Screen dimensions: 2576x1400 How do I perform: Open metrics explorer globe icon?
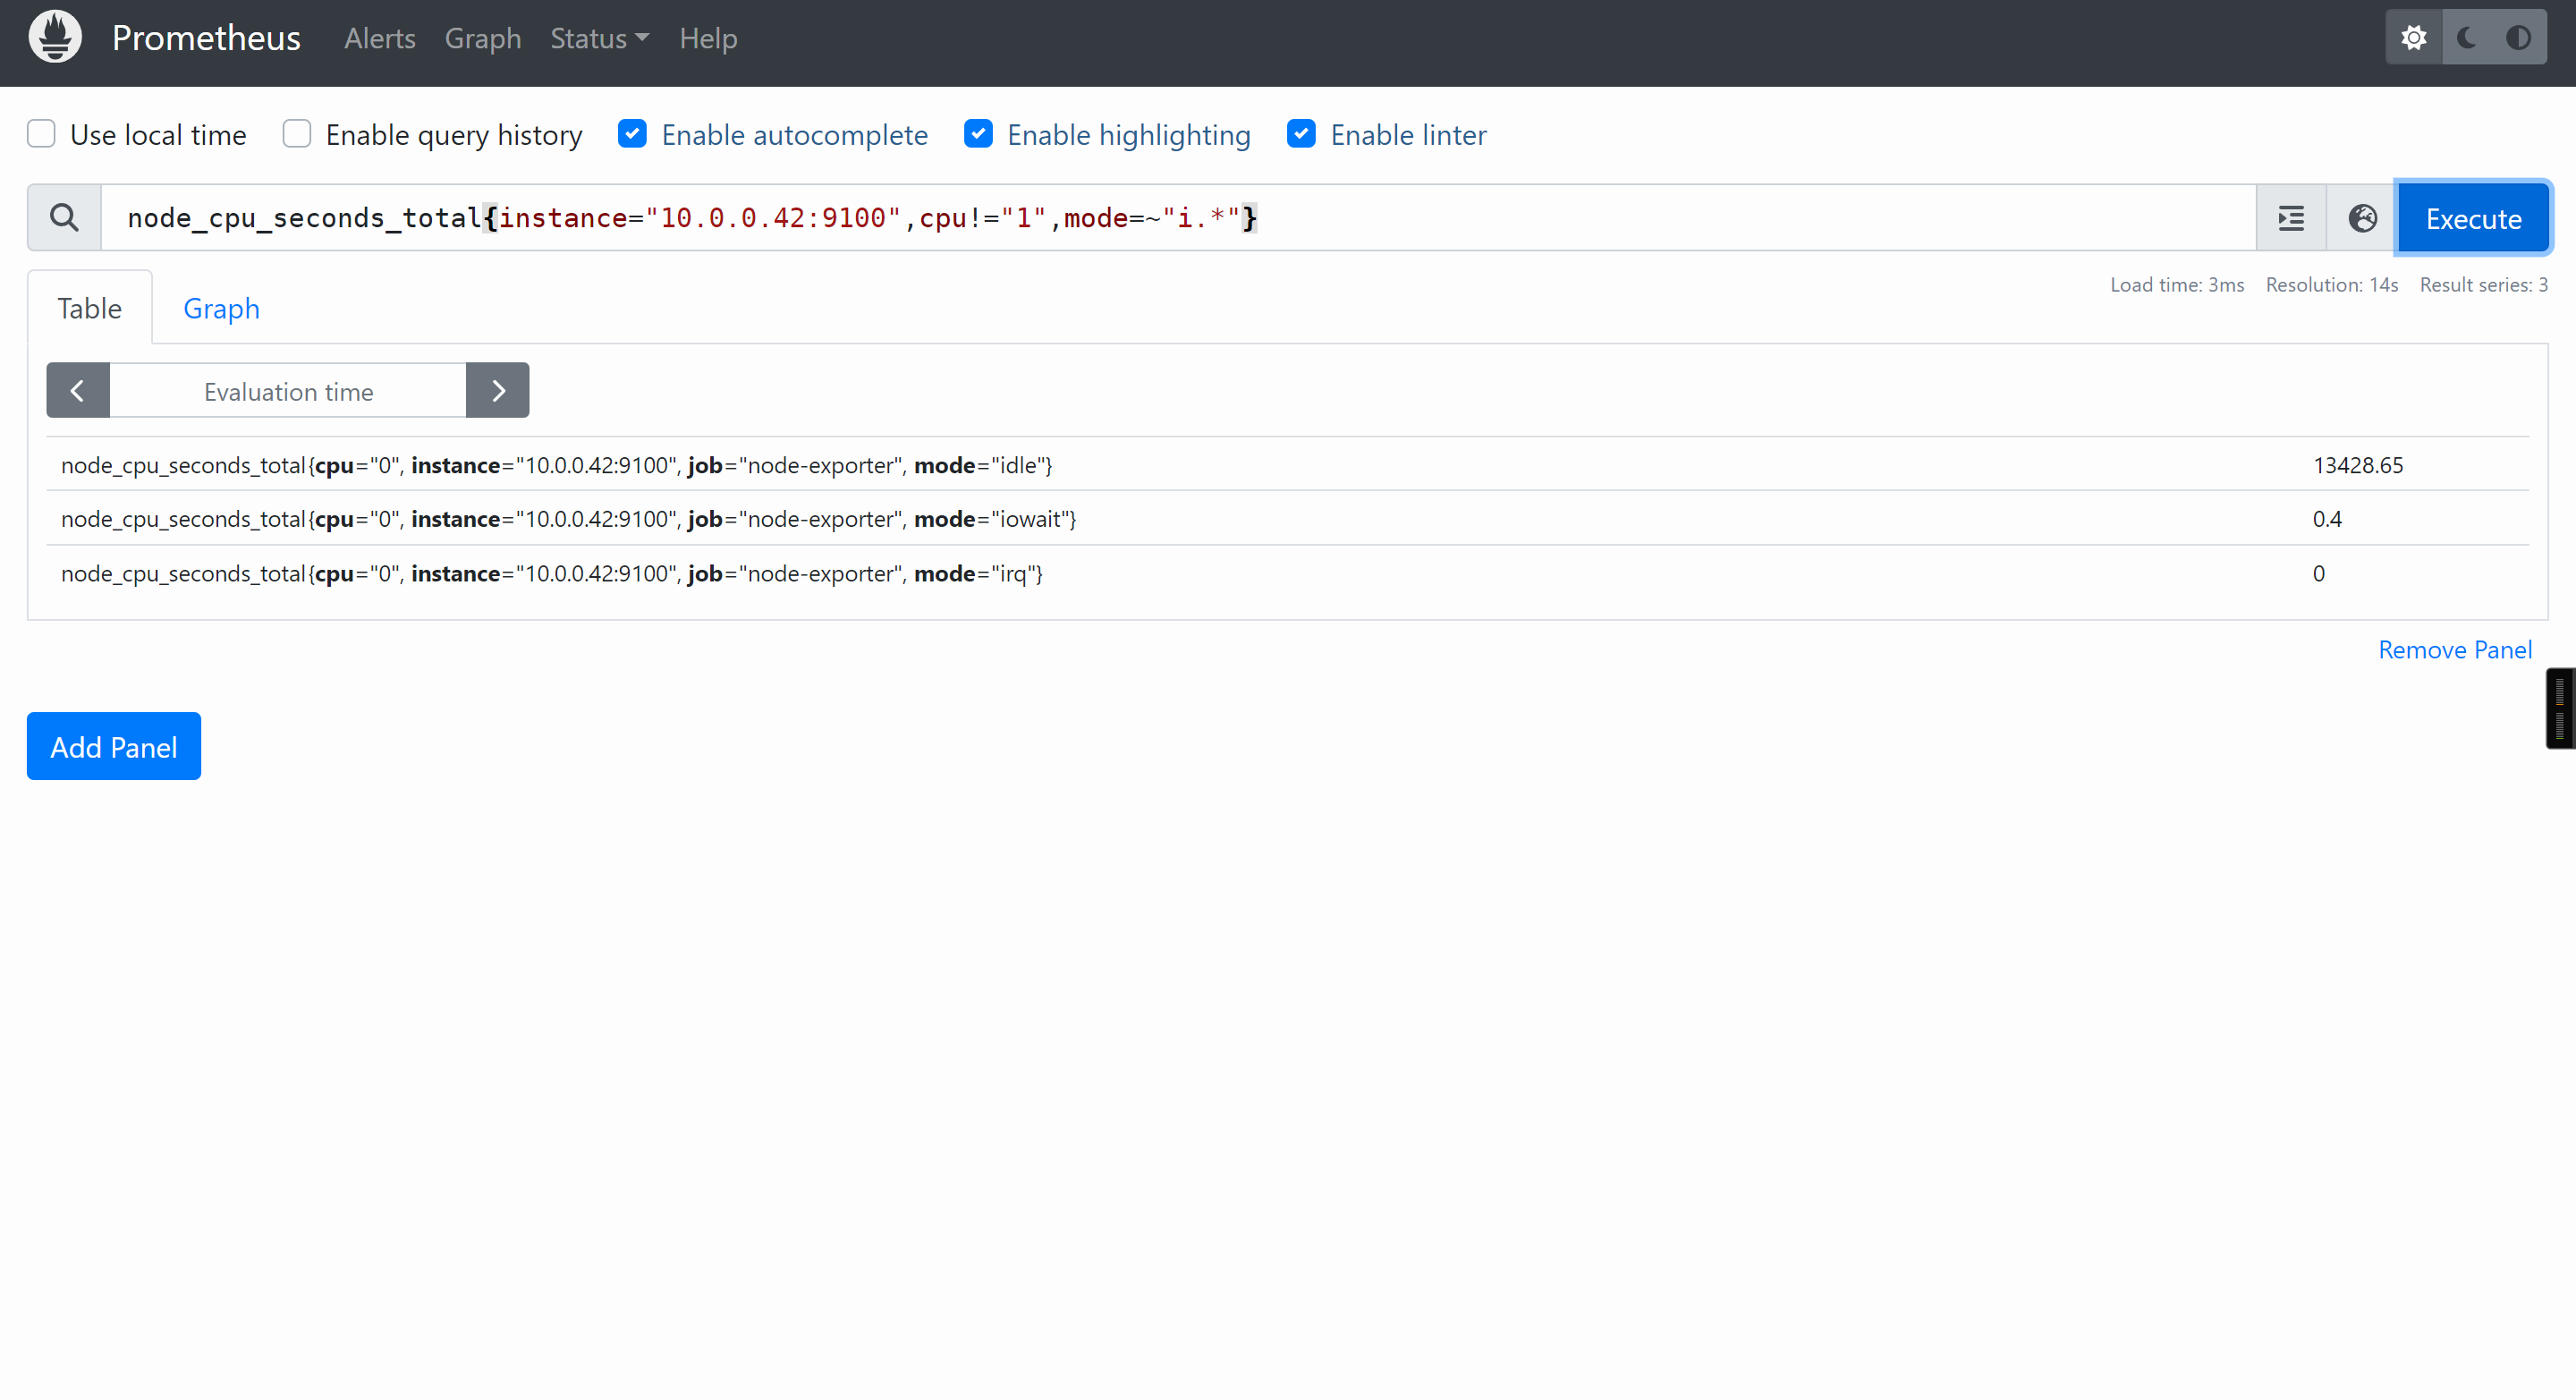(x=2362, y=218)
